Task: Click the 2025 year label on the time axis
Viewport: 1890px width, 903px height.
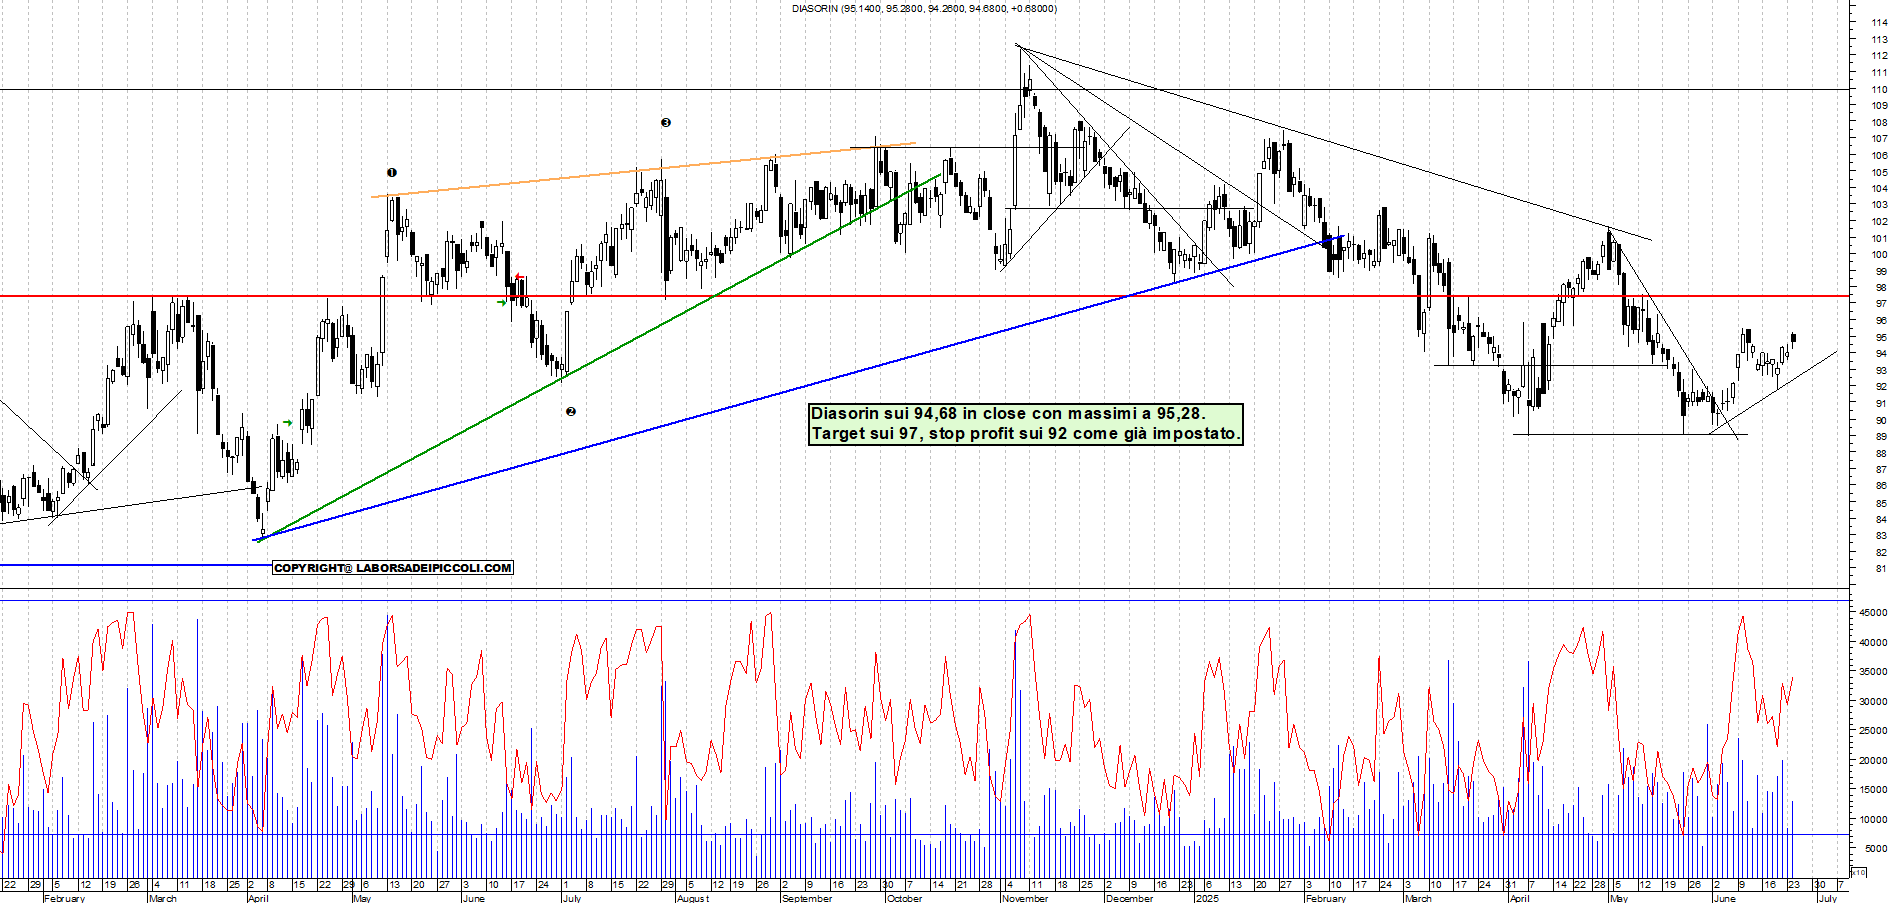Action: (x=1208, y=898)
